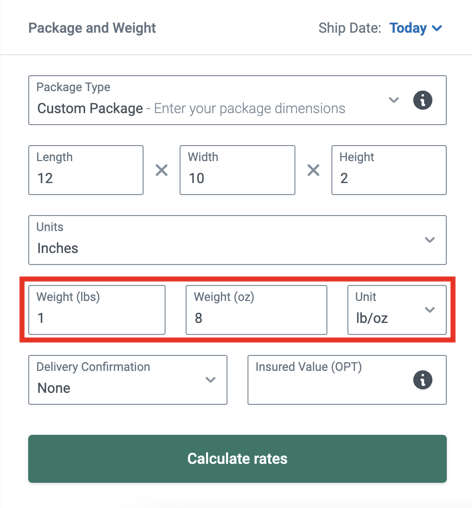Click the multiply sign between Length and Width
This screenshot has height=508, width=472.
162,170
